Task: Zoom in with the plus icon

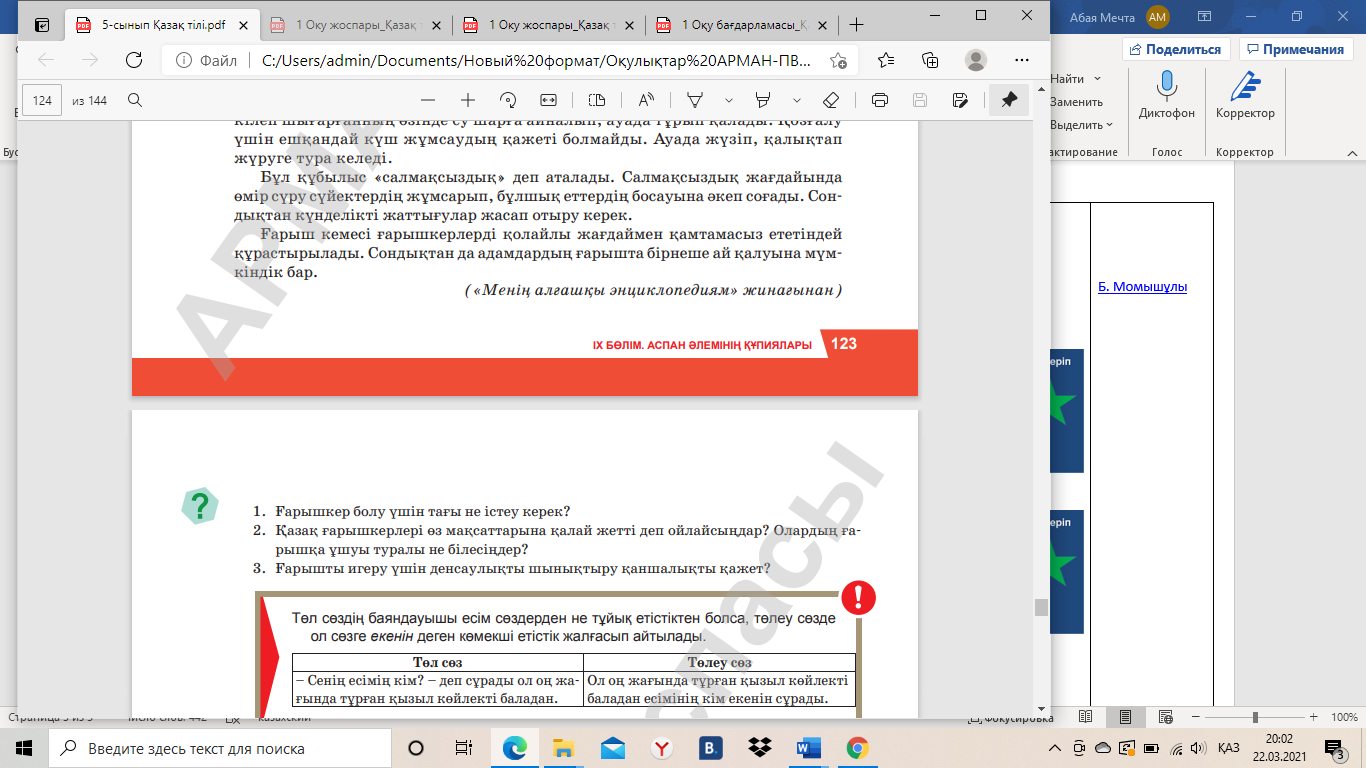Action: (467, 100)
